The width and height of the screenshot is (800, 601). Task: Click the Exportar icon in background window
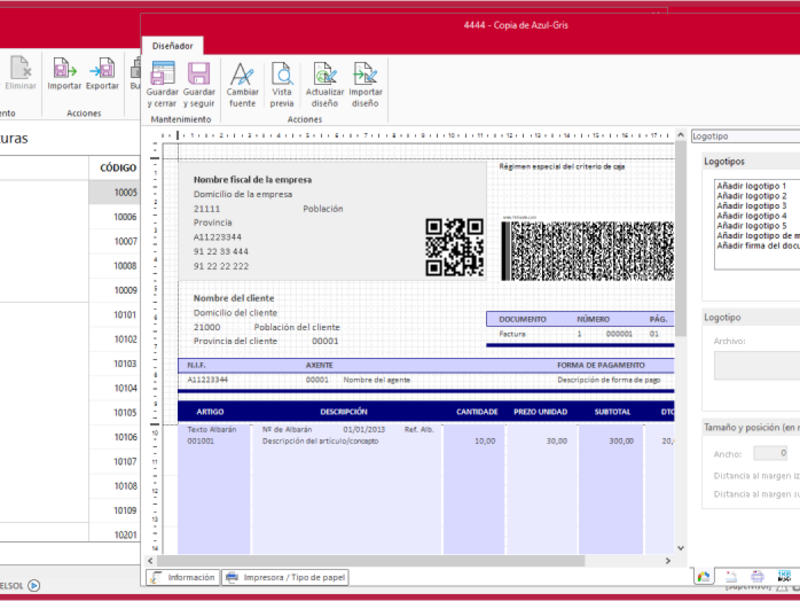101,69
